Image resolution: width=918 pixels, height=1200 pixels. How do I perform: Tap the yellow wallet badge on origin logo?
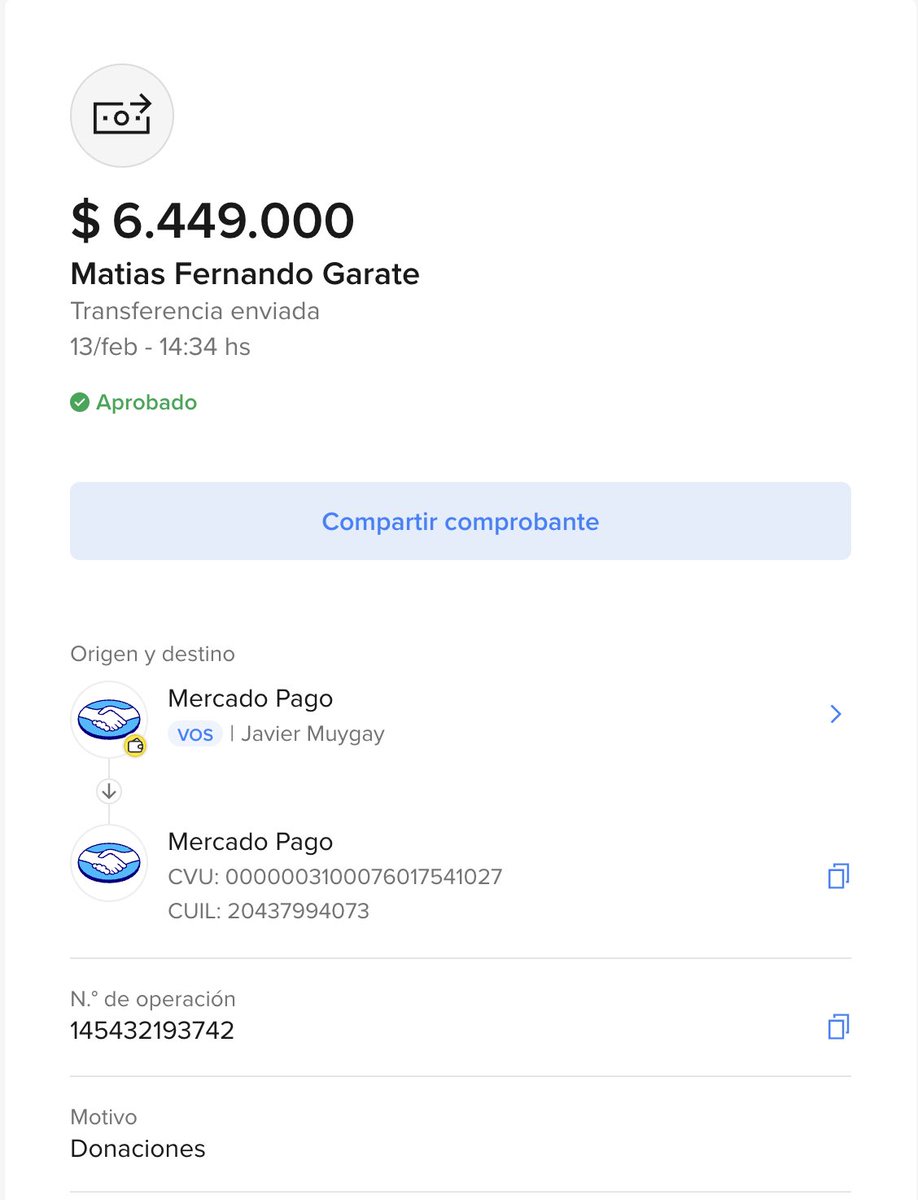pyautogui.click(x=135, y=745)
